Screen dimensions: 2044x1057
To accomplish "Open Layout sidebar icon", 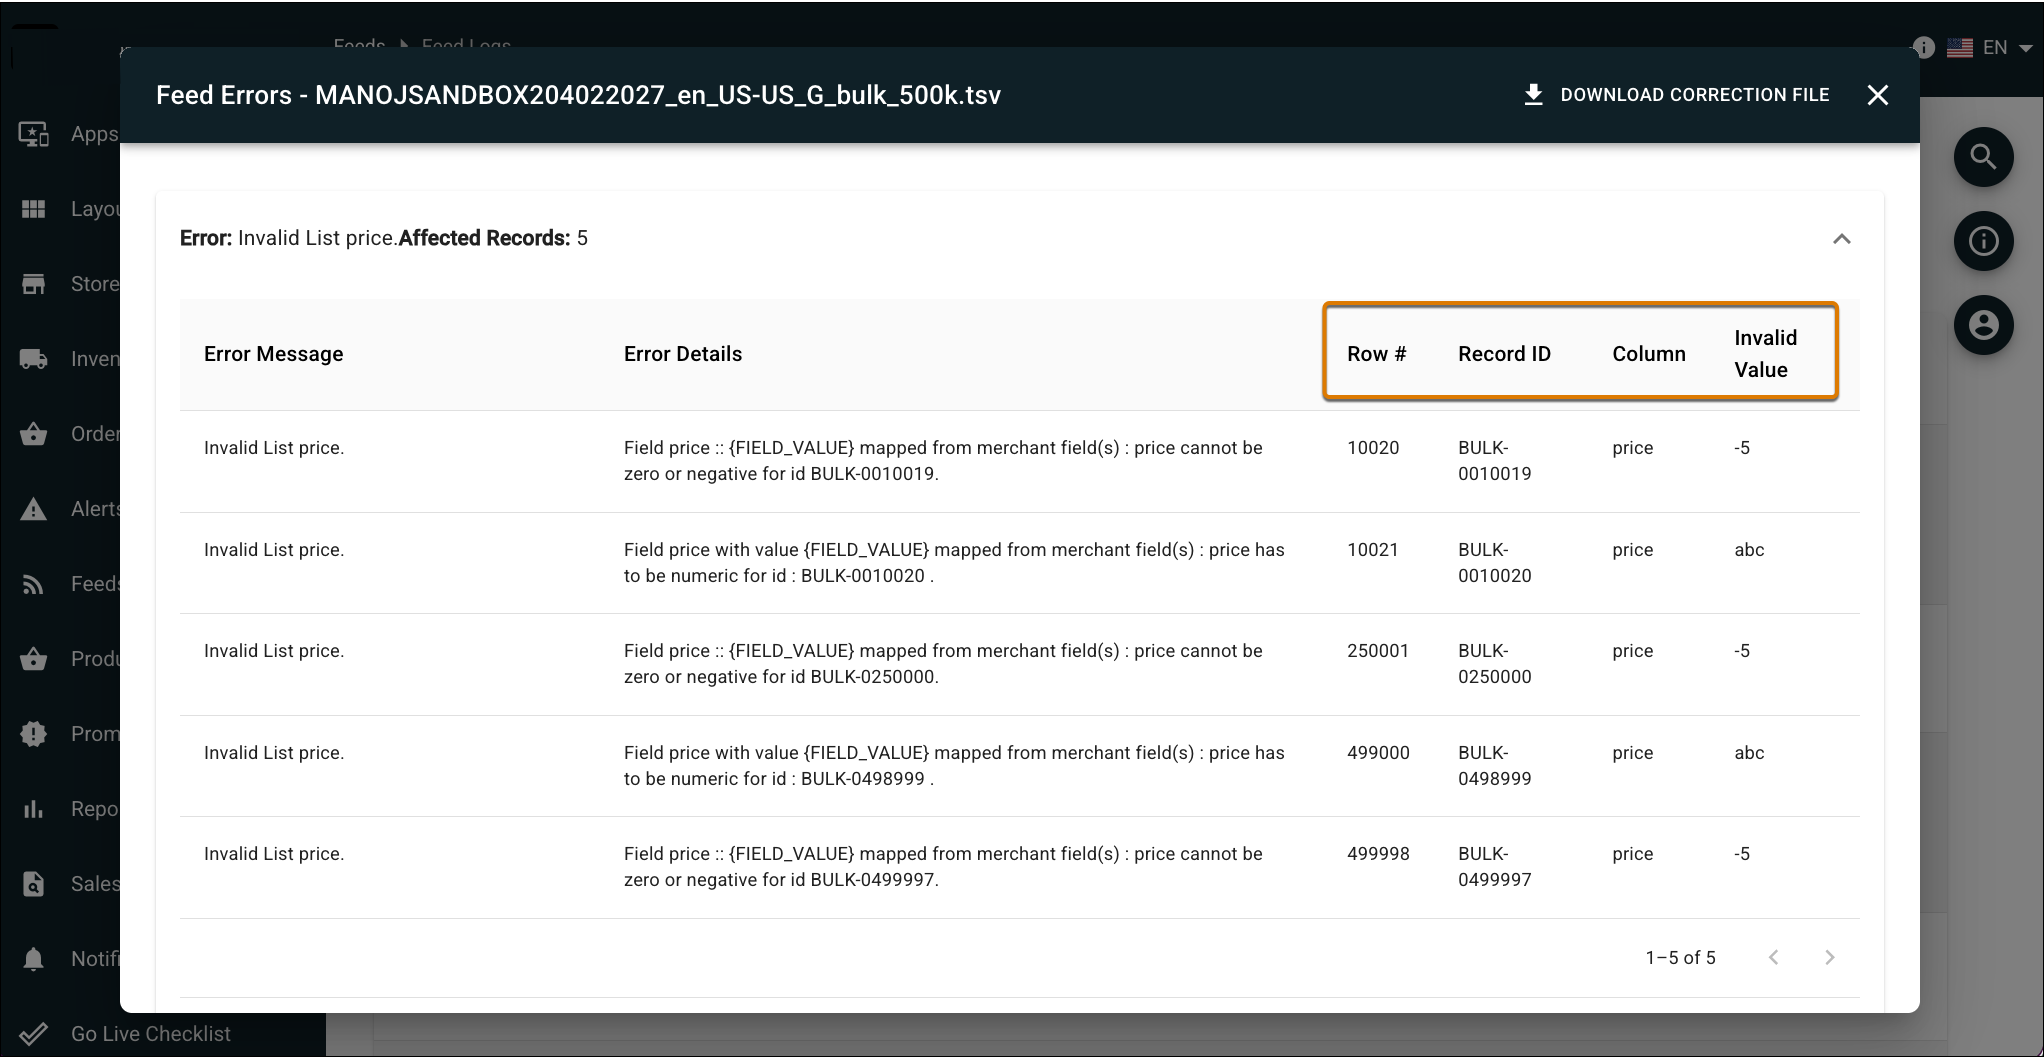I will pyautogui.click(x=34, y=209).
